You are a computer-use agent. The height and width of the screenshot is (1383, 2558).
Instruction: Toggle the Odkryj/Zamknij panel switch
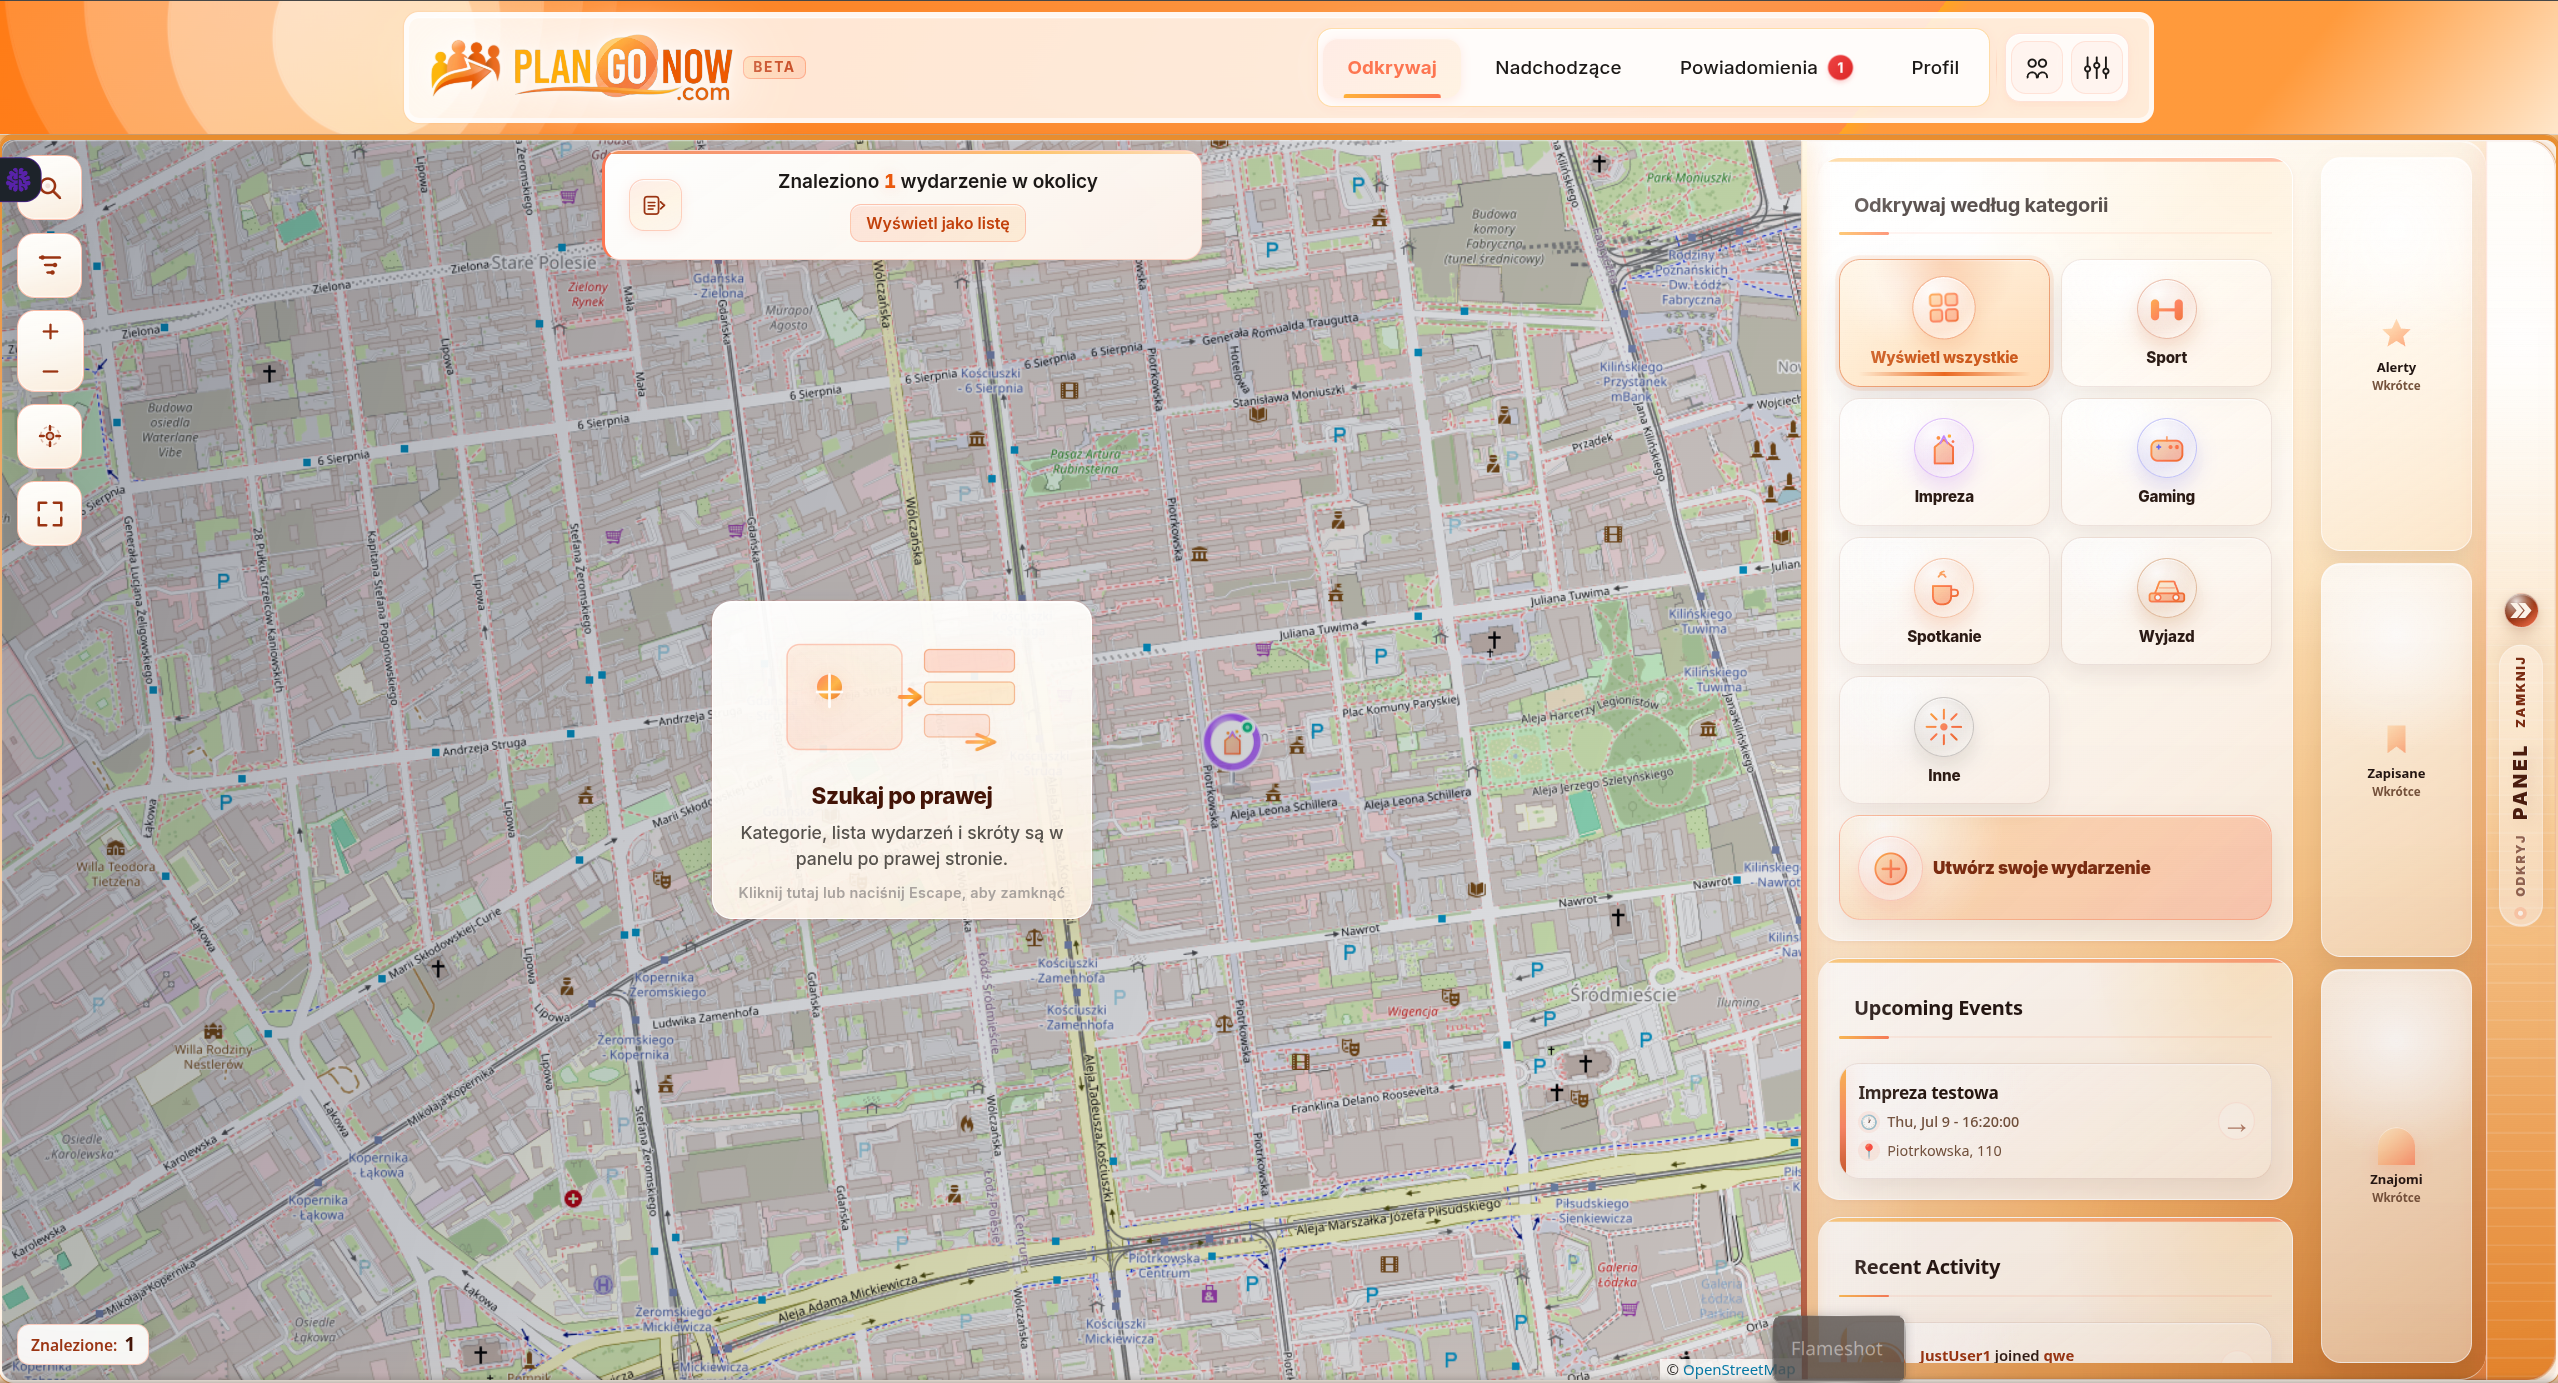(2520, 787)
